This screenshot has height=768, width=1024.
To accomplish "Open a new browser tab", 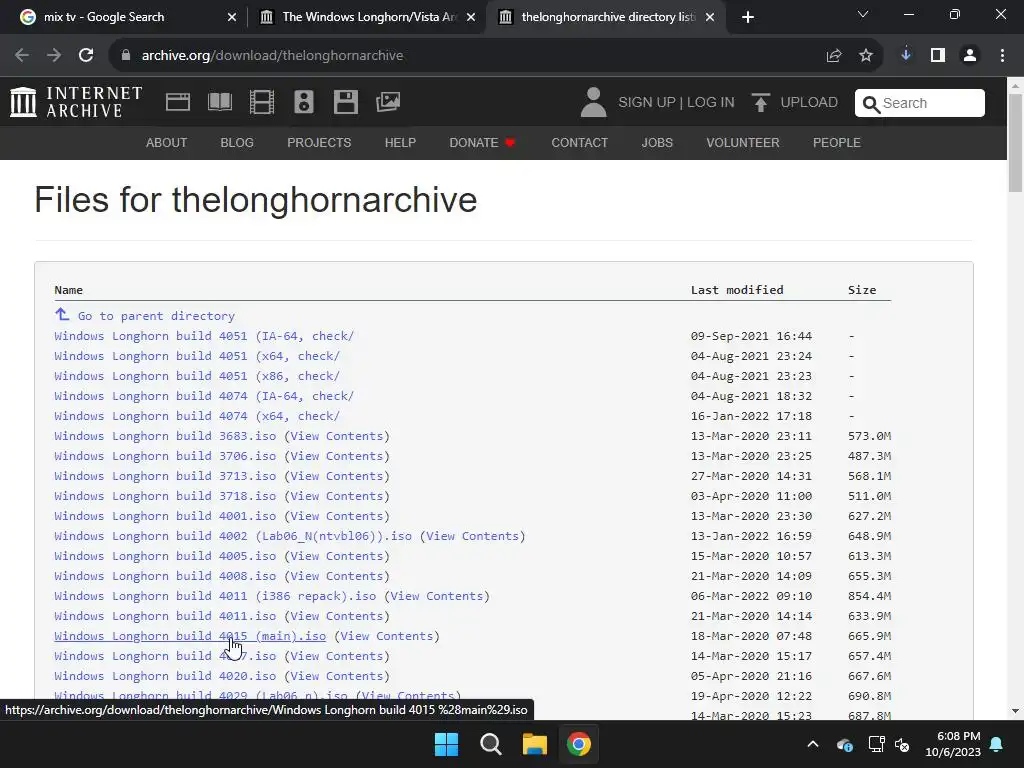I will coord(748,17).
